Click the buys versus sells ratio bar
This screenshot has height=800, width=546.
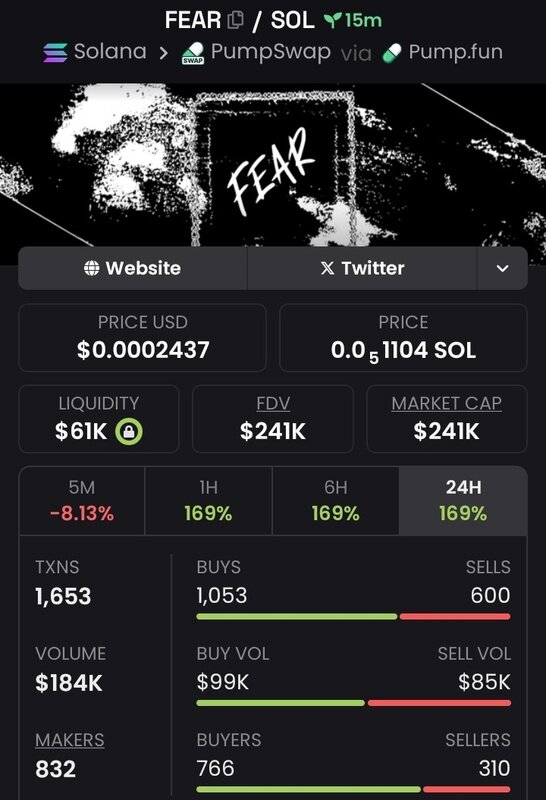(x=353, y=616)
